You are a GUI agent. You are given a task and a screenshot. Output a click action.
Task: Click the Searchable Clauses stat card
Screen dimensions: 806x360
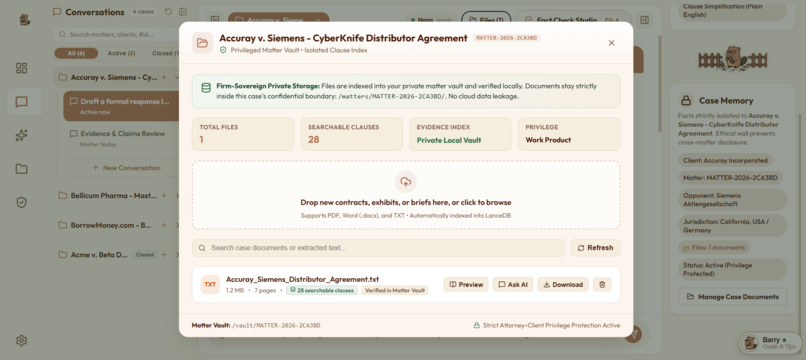tap(352, 134)
